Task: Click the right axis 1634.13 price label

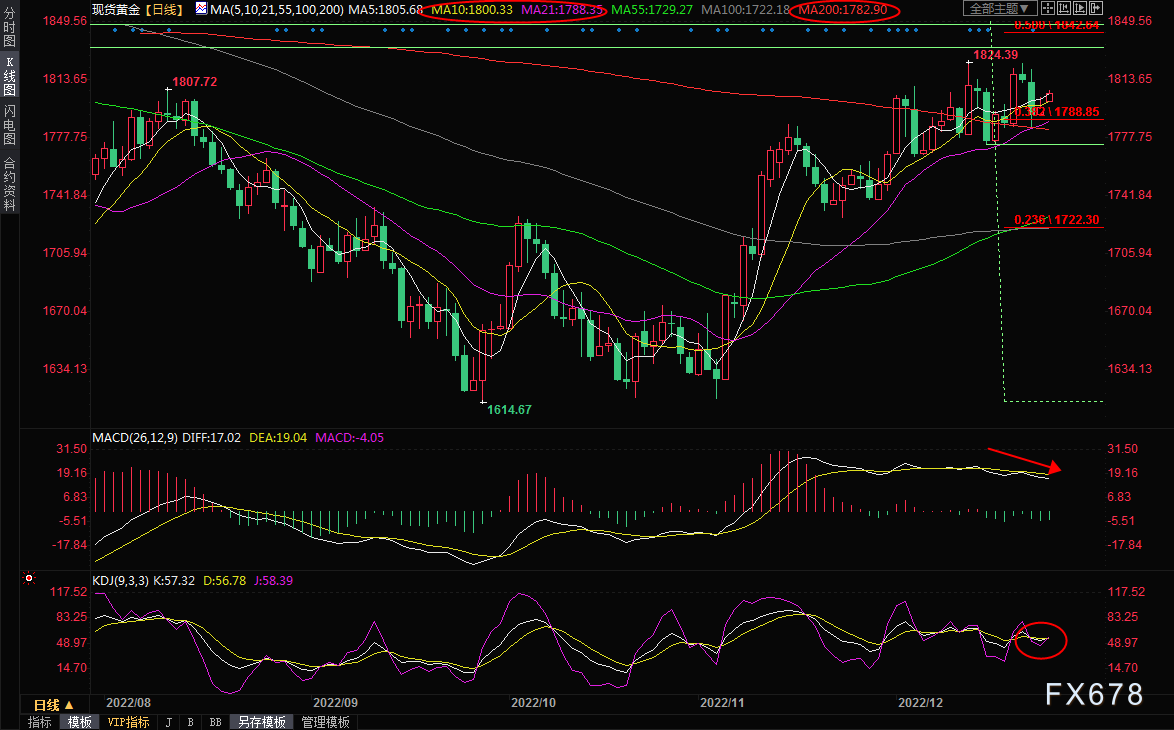Action: point(1130,368)
